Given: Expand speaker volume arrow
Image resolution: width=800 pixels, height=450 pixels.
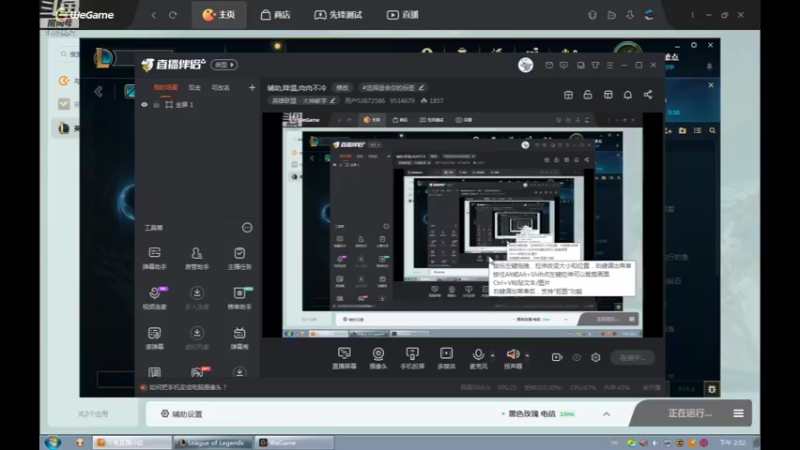Looking at the screenshot, I should tap(527, 355).
